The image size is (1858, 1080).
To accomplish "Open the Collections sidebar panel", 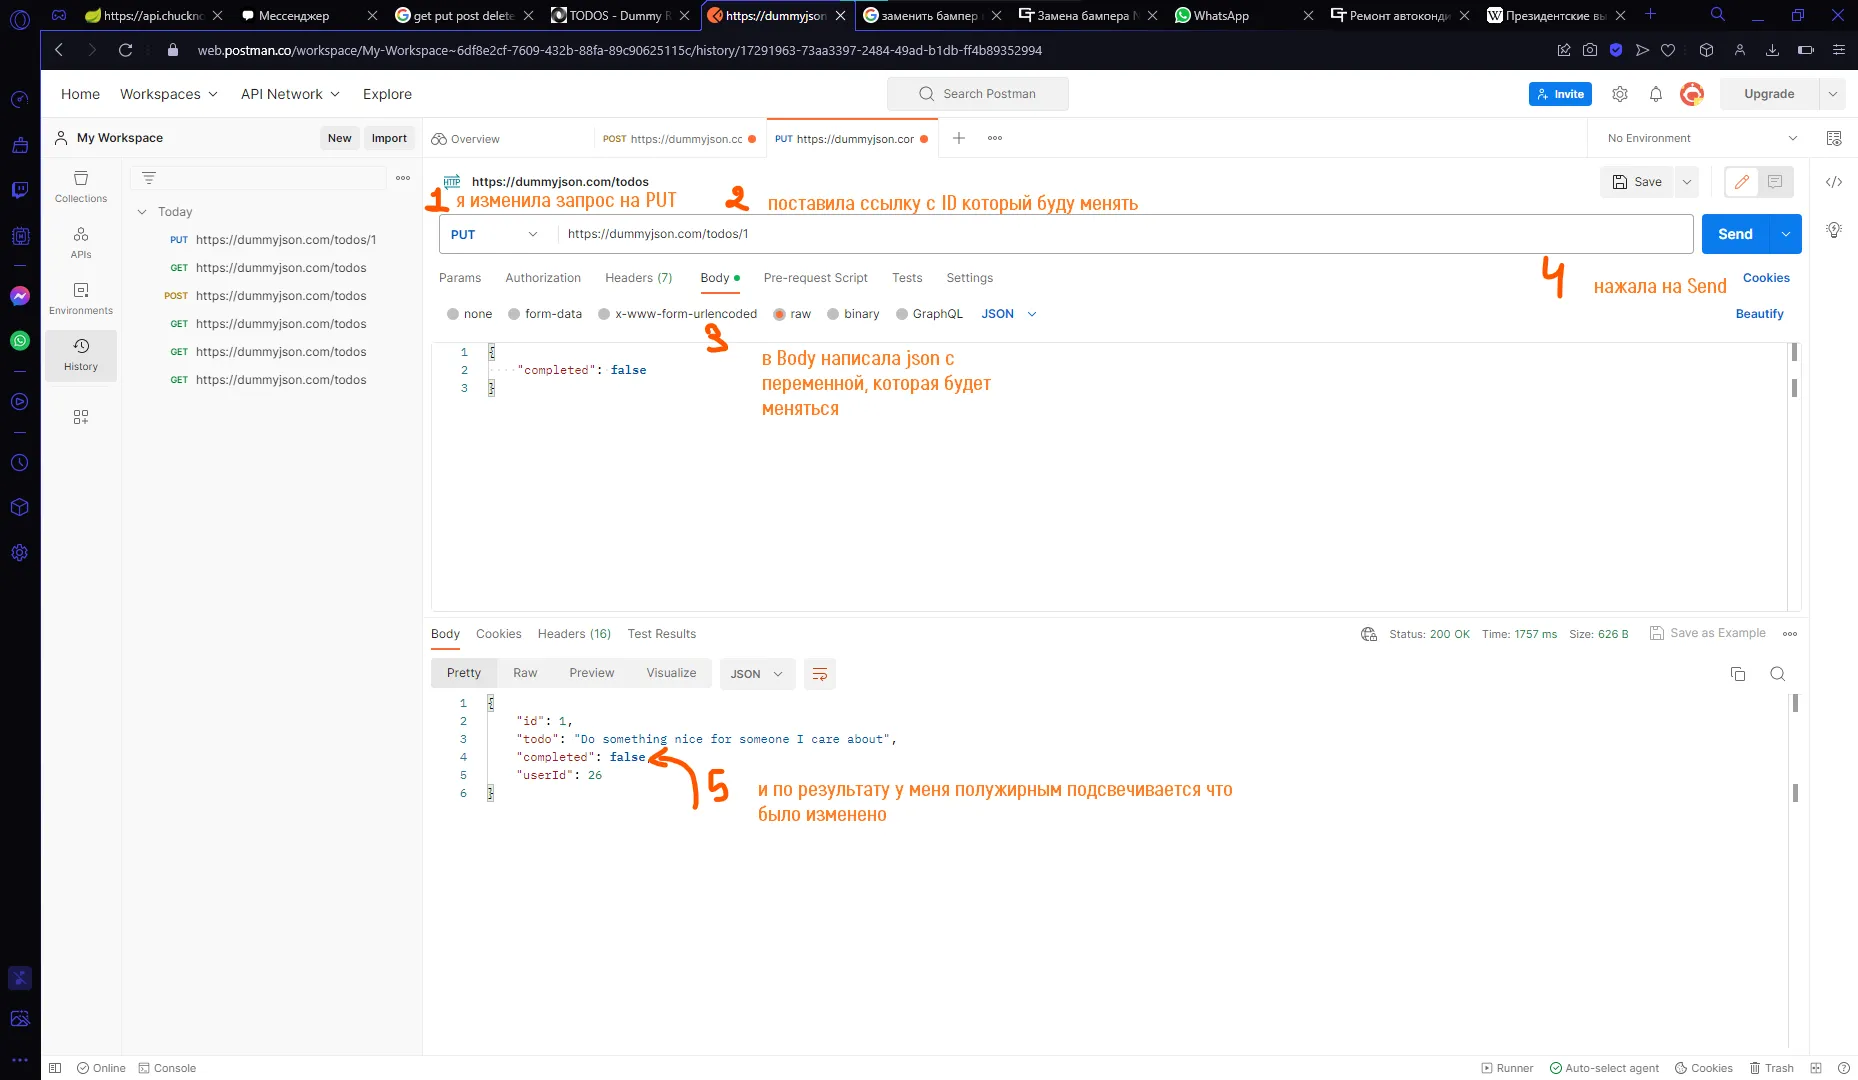I will pos(81,187).
